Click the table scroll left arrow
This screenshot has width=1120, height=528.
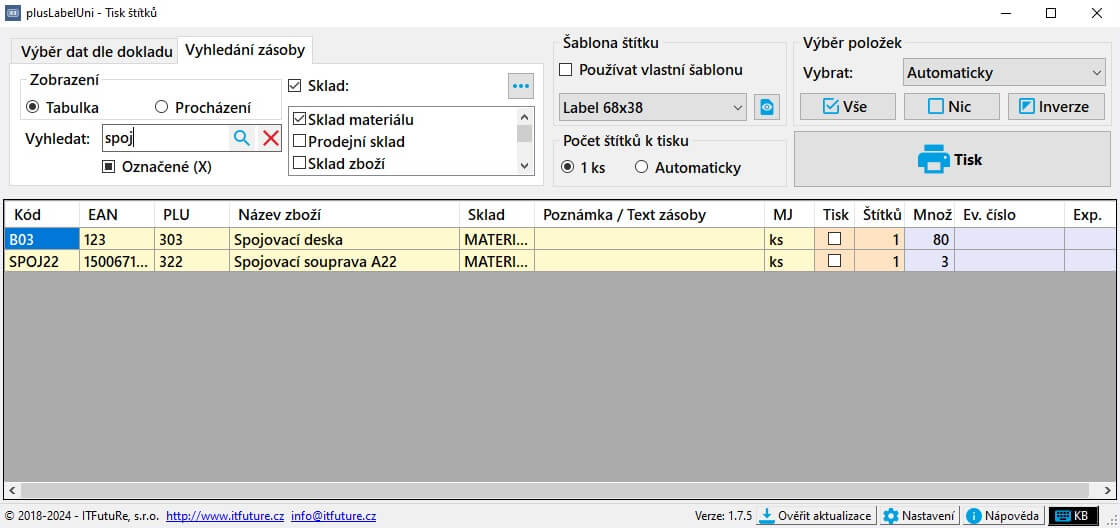click(12, 490)
